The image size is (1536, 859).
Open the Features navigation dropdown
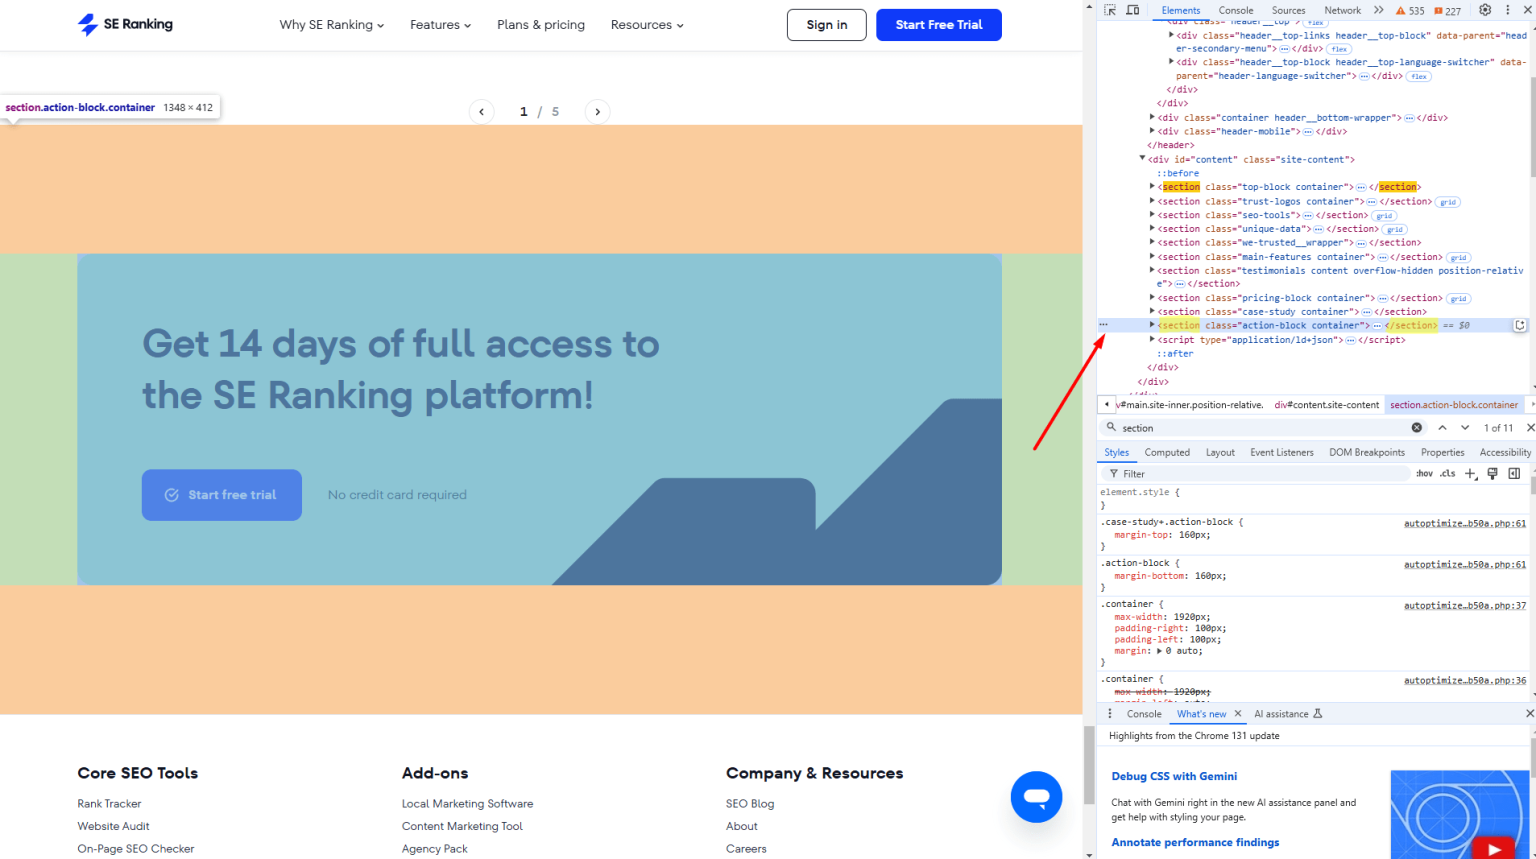click(439, 24)
